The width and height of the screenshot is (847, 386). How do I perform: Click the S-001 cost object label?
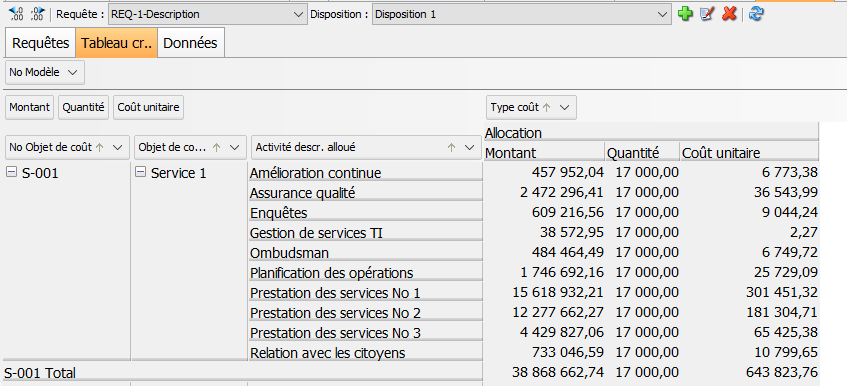click(40, 173)
